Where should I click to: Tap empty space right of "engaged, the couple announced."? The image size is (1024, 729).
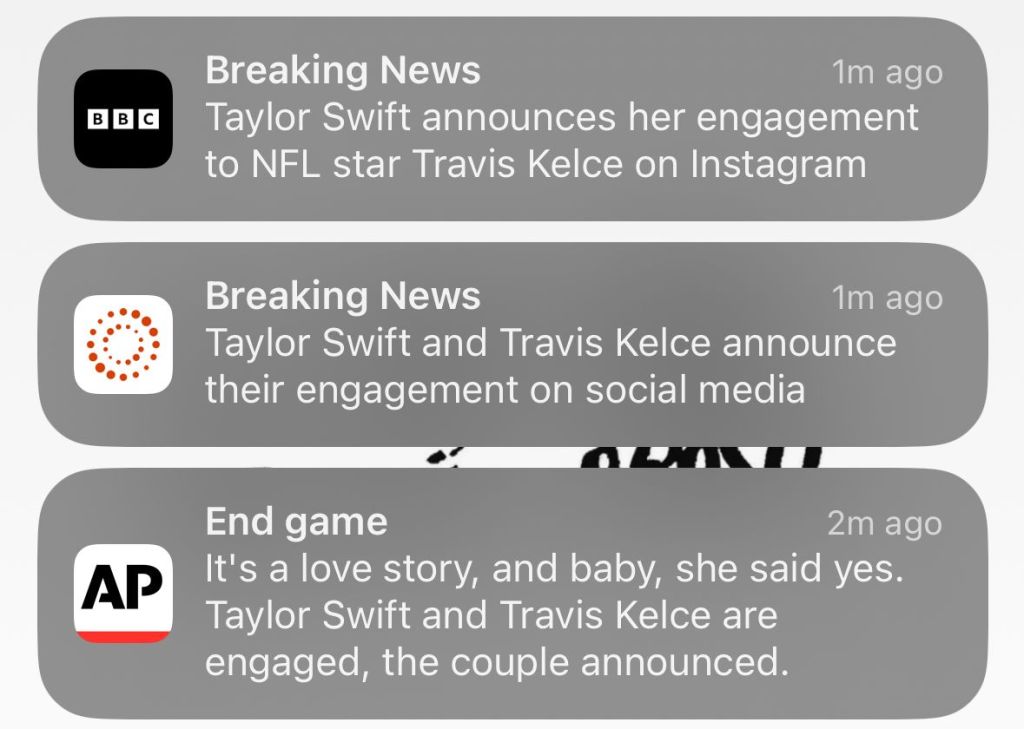coord(880,663)
